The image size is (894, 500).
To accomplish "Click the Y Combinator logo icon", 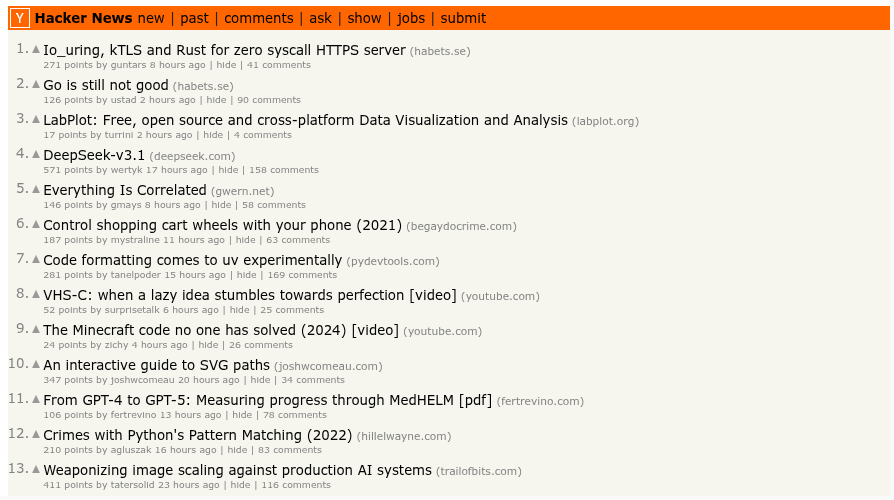I will [x=20, y=18].
